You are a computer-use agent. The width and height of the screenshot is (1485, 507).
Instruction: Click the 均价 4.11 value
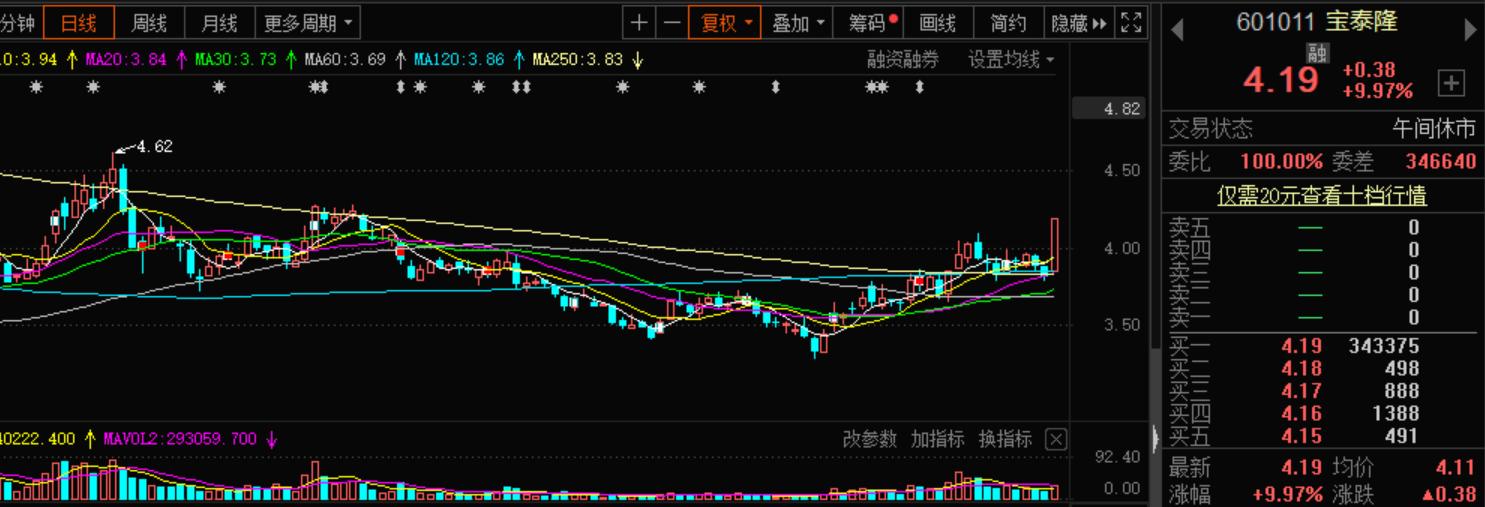1455,467
